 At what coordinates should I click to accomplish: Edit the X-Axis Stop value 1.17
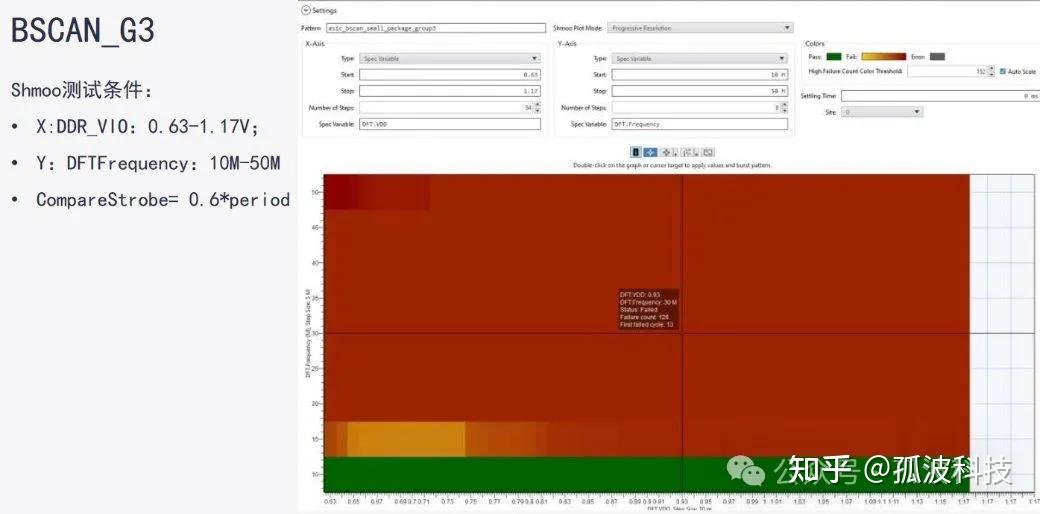450,91
